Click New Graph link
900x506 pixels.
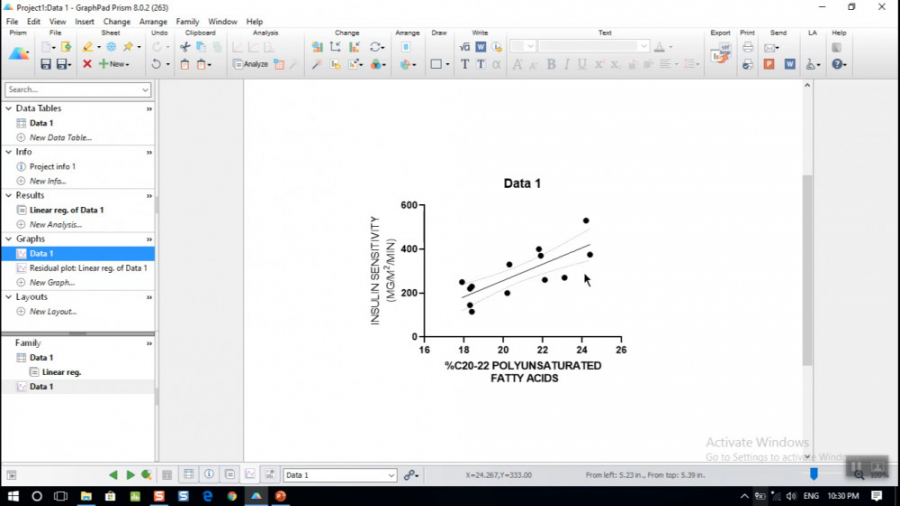[x=52, y=282]
